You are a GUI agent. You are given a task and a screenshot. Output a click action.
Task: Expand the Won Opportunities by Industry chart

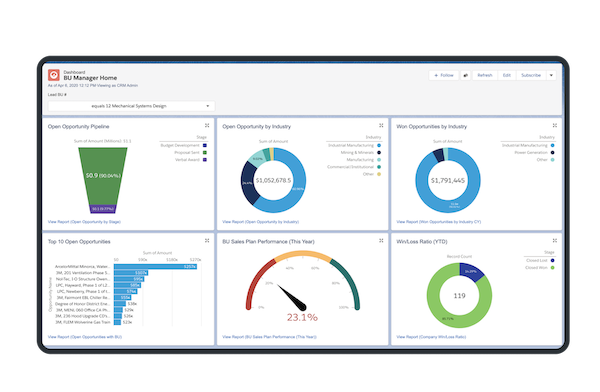pyautogui.click(x=555, y=126)
